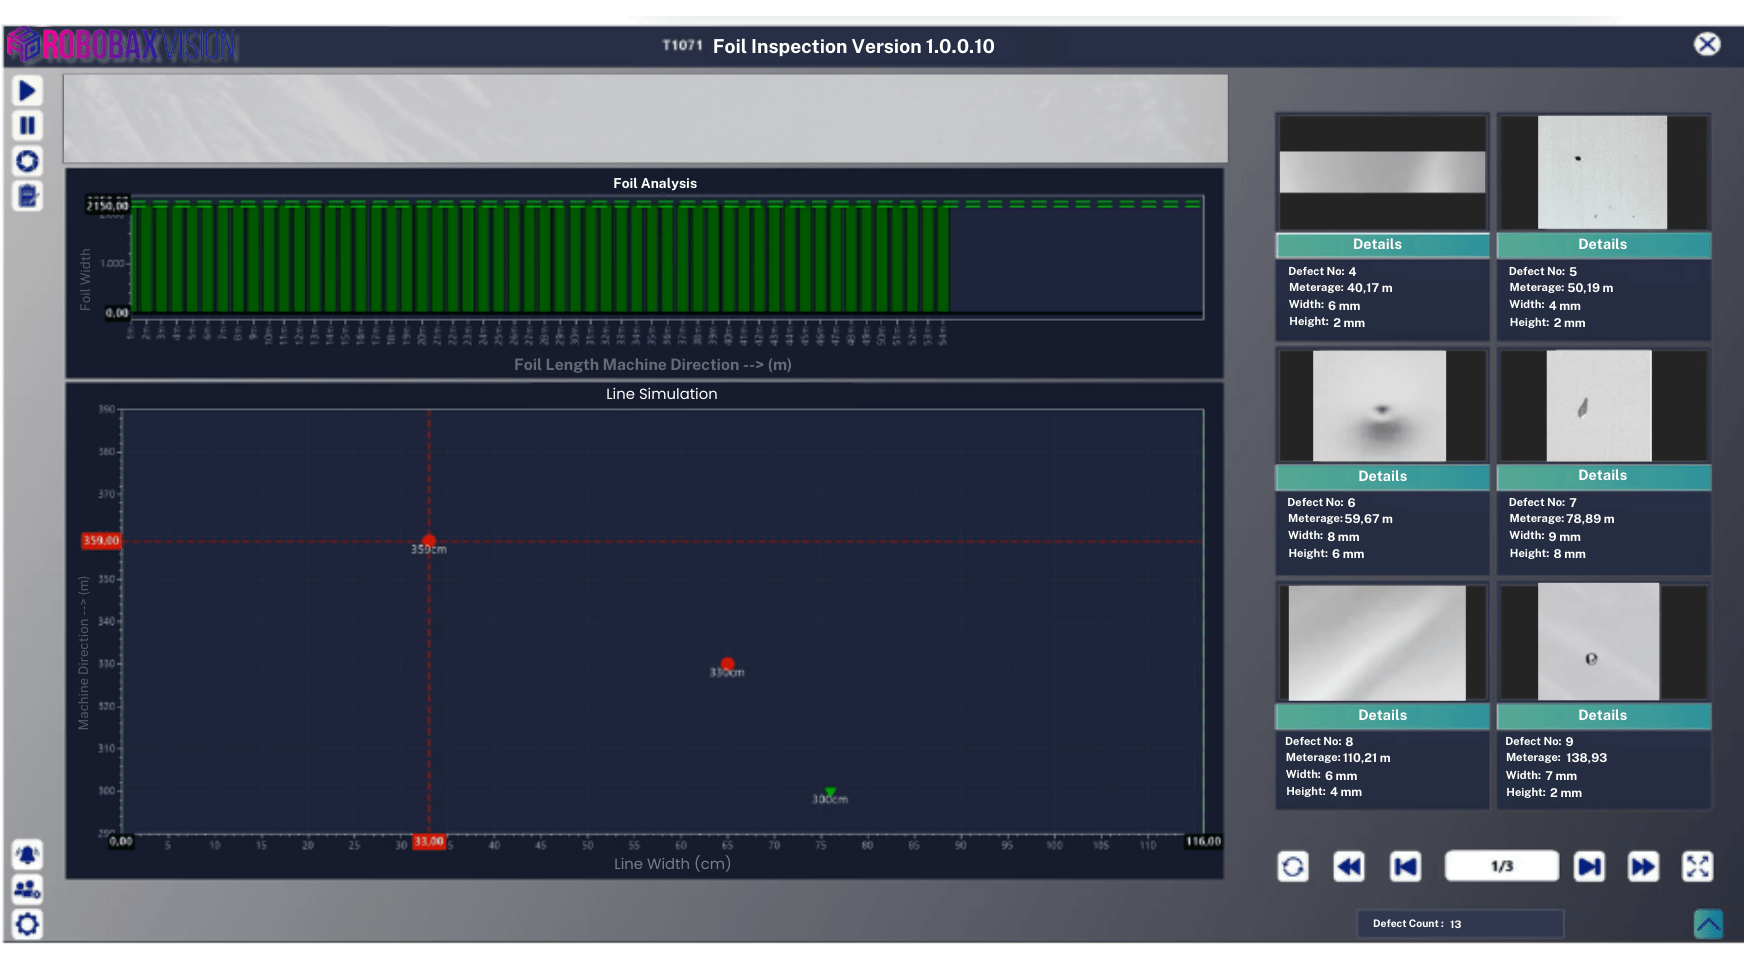Image resolution: width=1744 pixels, height=976 pixels.
Task: Open Details for Defect No 8
Action: pos(1382,716)
